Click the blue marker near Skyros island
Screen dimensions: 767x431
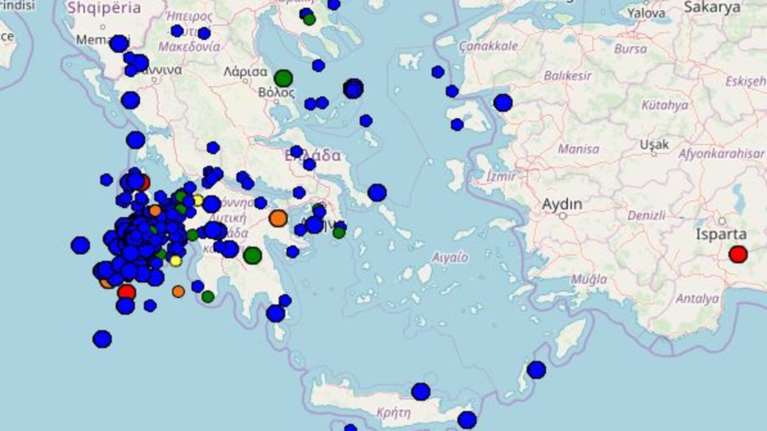[366, 120]
